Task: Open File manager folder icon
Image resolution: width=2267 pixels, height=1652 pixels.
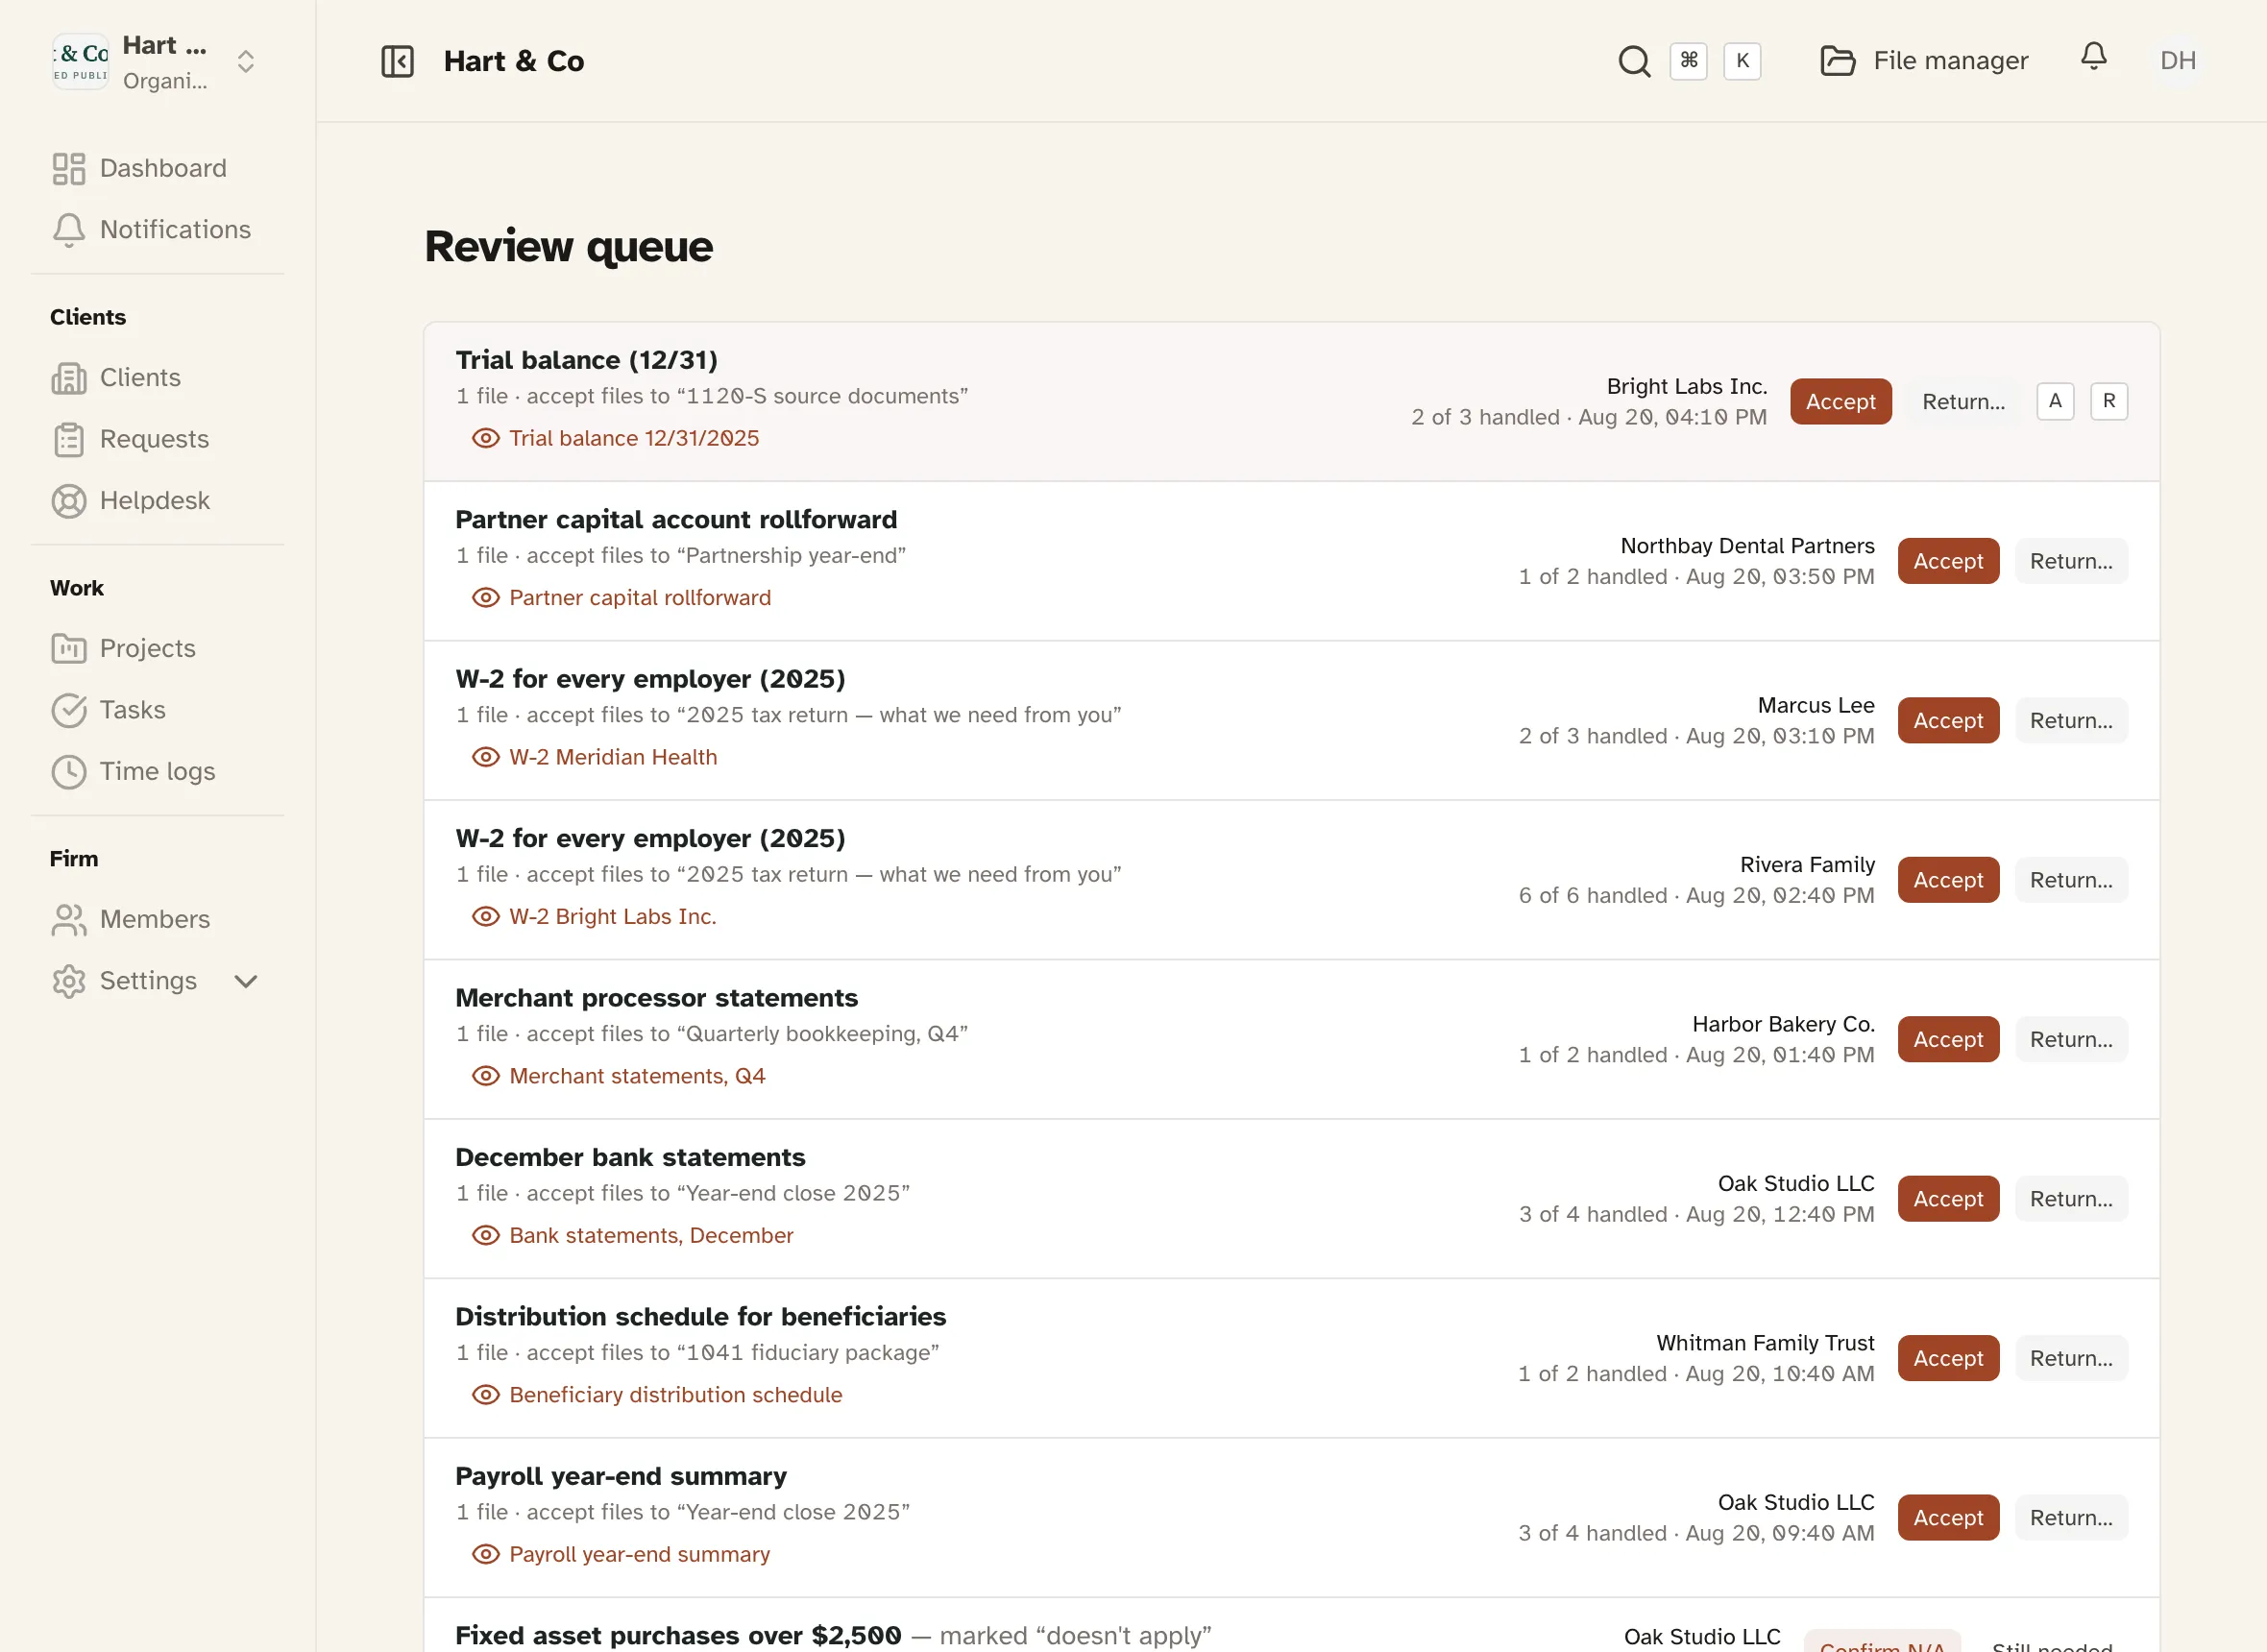Action: point(1837,61)
